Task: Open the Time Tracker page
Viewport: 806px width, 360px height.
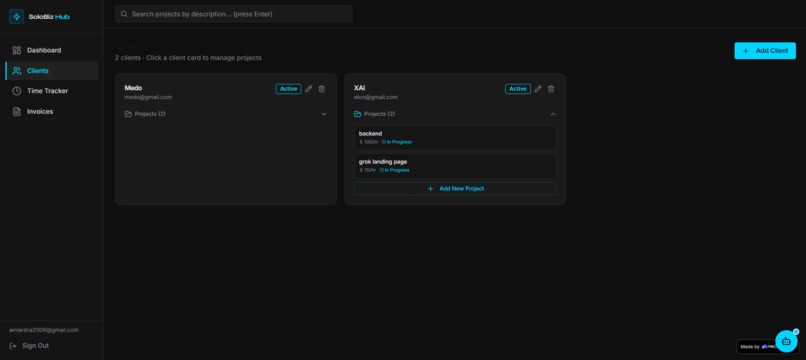Action: coord(51,91)
